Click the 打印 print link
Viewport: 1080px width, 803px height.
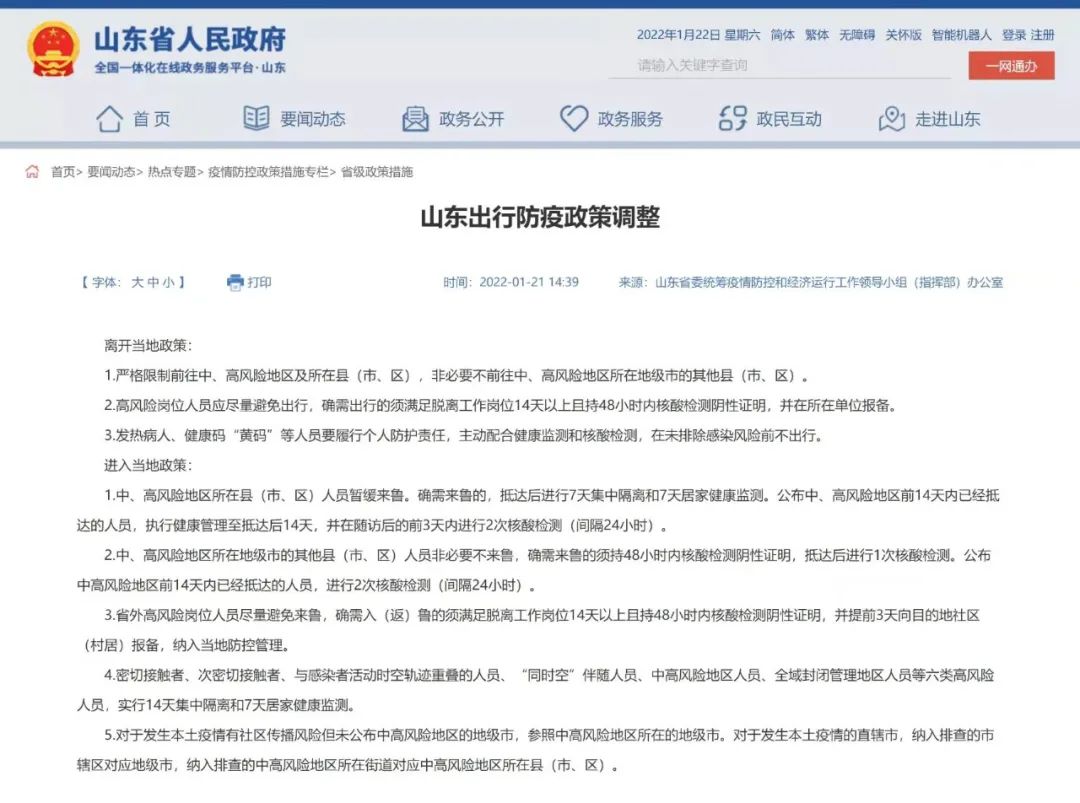click(259, 282)
